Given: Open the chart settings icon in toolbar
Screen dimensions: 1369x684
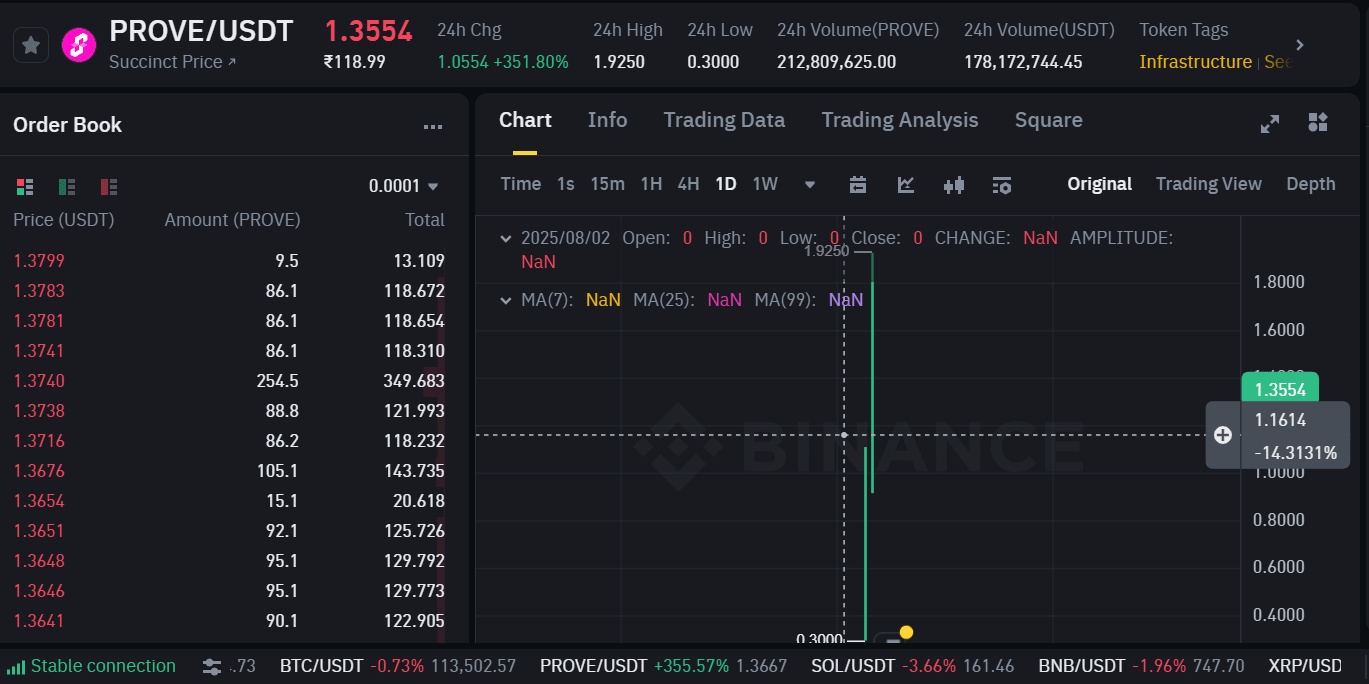Looking at the screenshot, I should tap(1002, 184).
